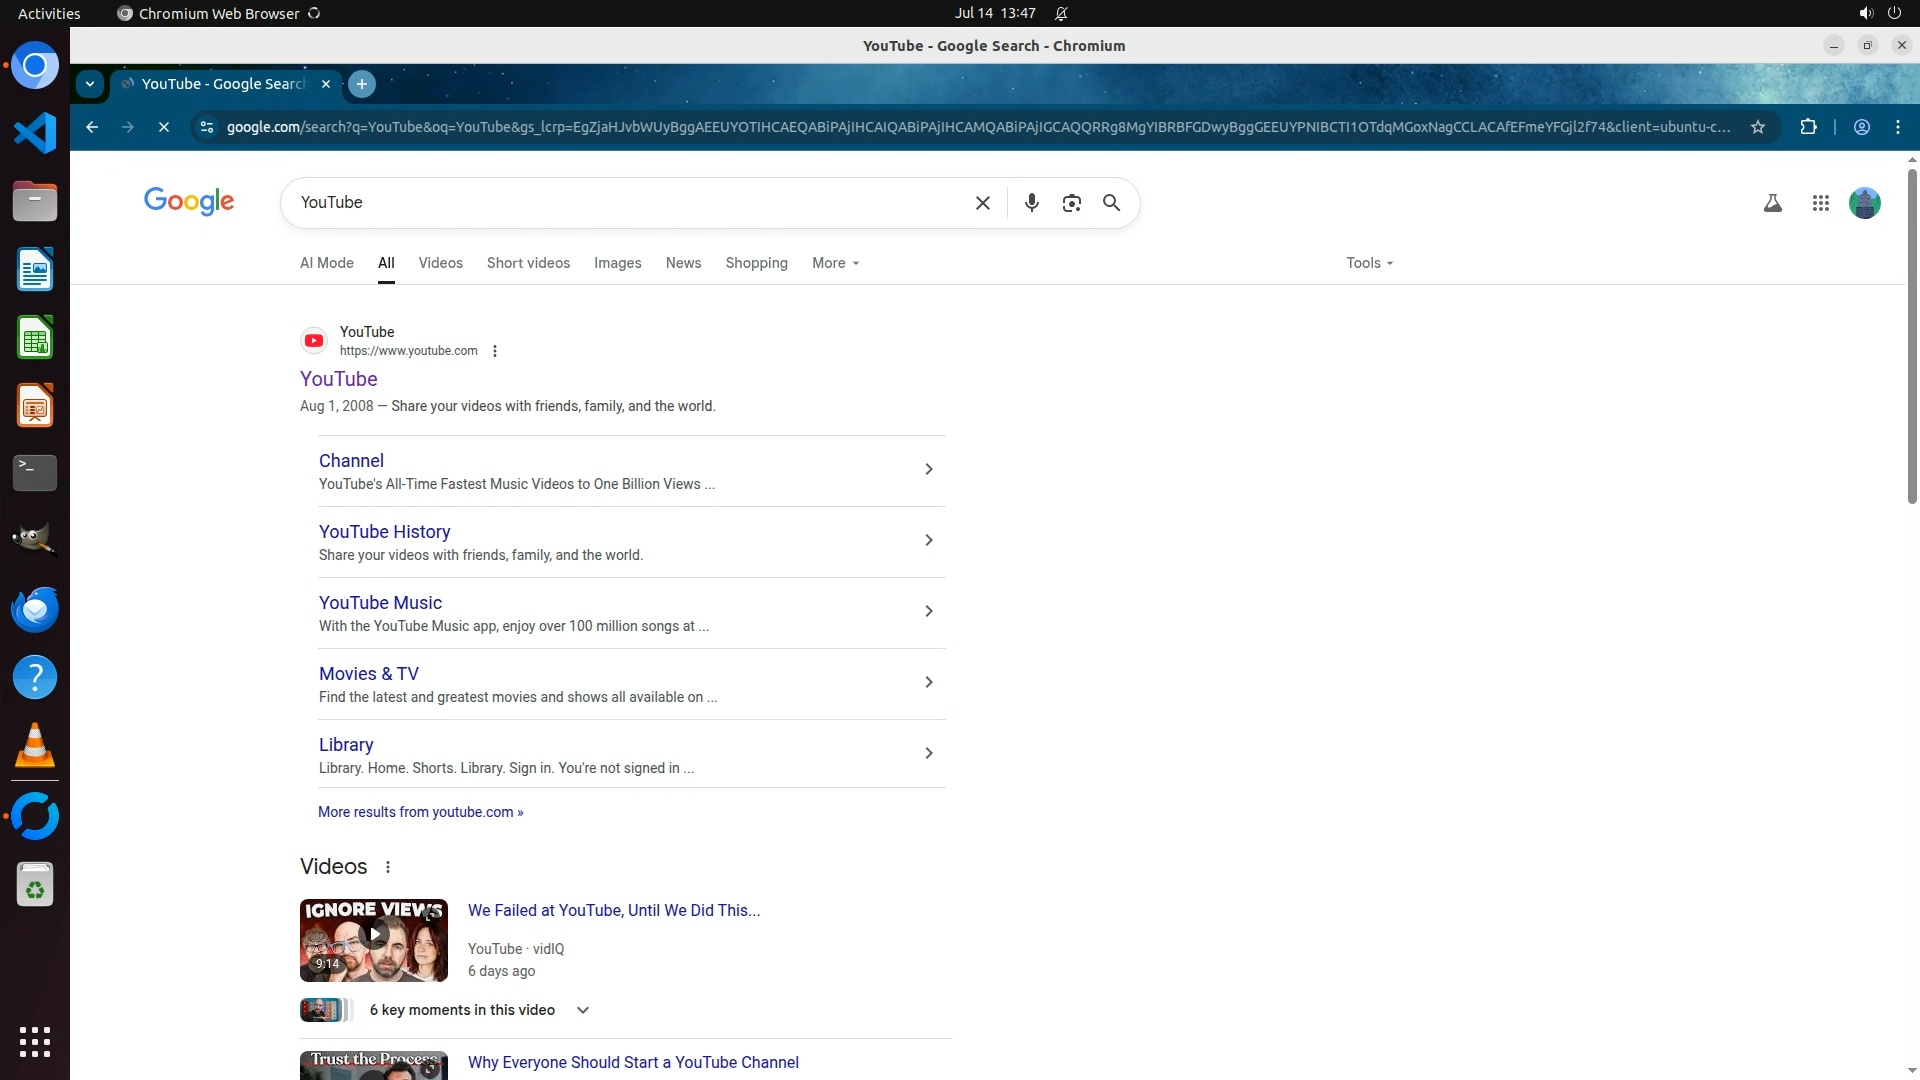Click the voice search microphone icon
Screen dimensions: 1920x1080
[1031, 203]
